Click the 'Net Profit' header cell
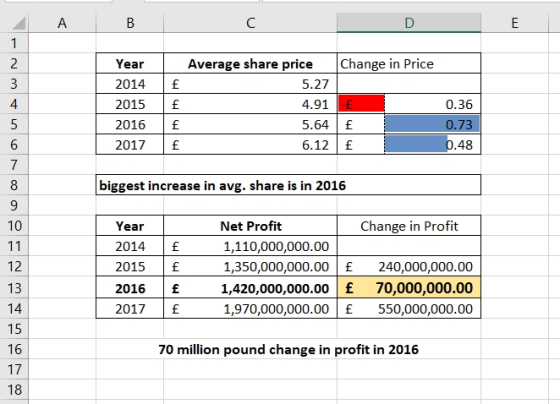Image resolution: width=560 pixels, height=404 pixels. tap(250, 226)
